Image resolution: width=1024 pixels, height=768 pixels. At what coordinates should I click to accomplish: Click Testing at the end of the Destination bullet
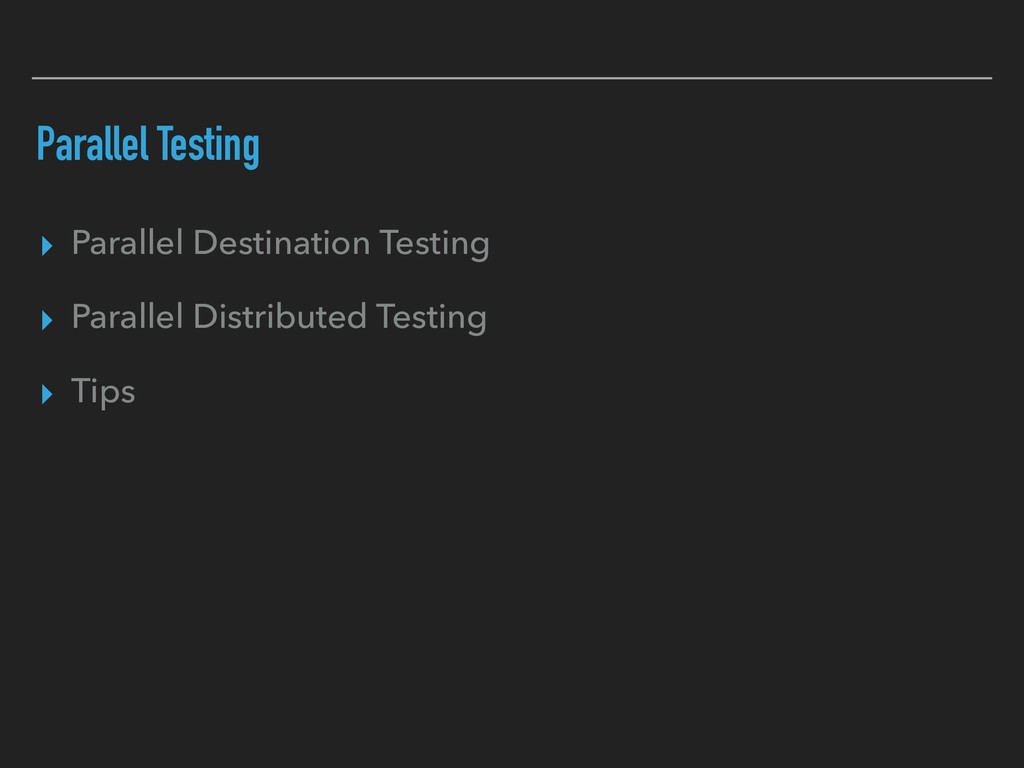(x=434, y=246)
